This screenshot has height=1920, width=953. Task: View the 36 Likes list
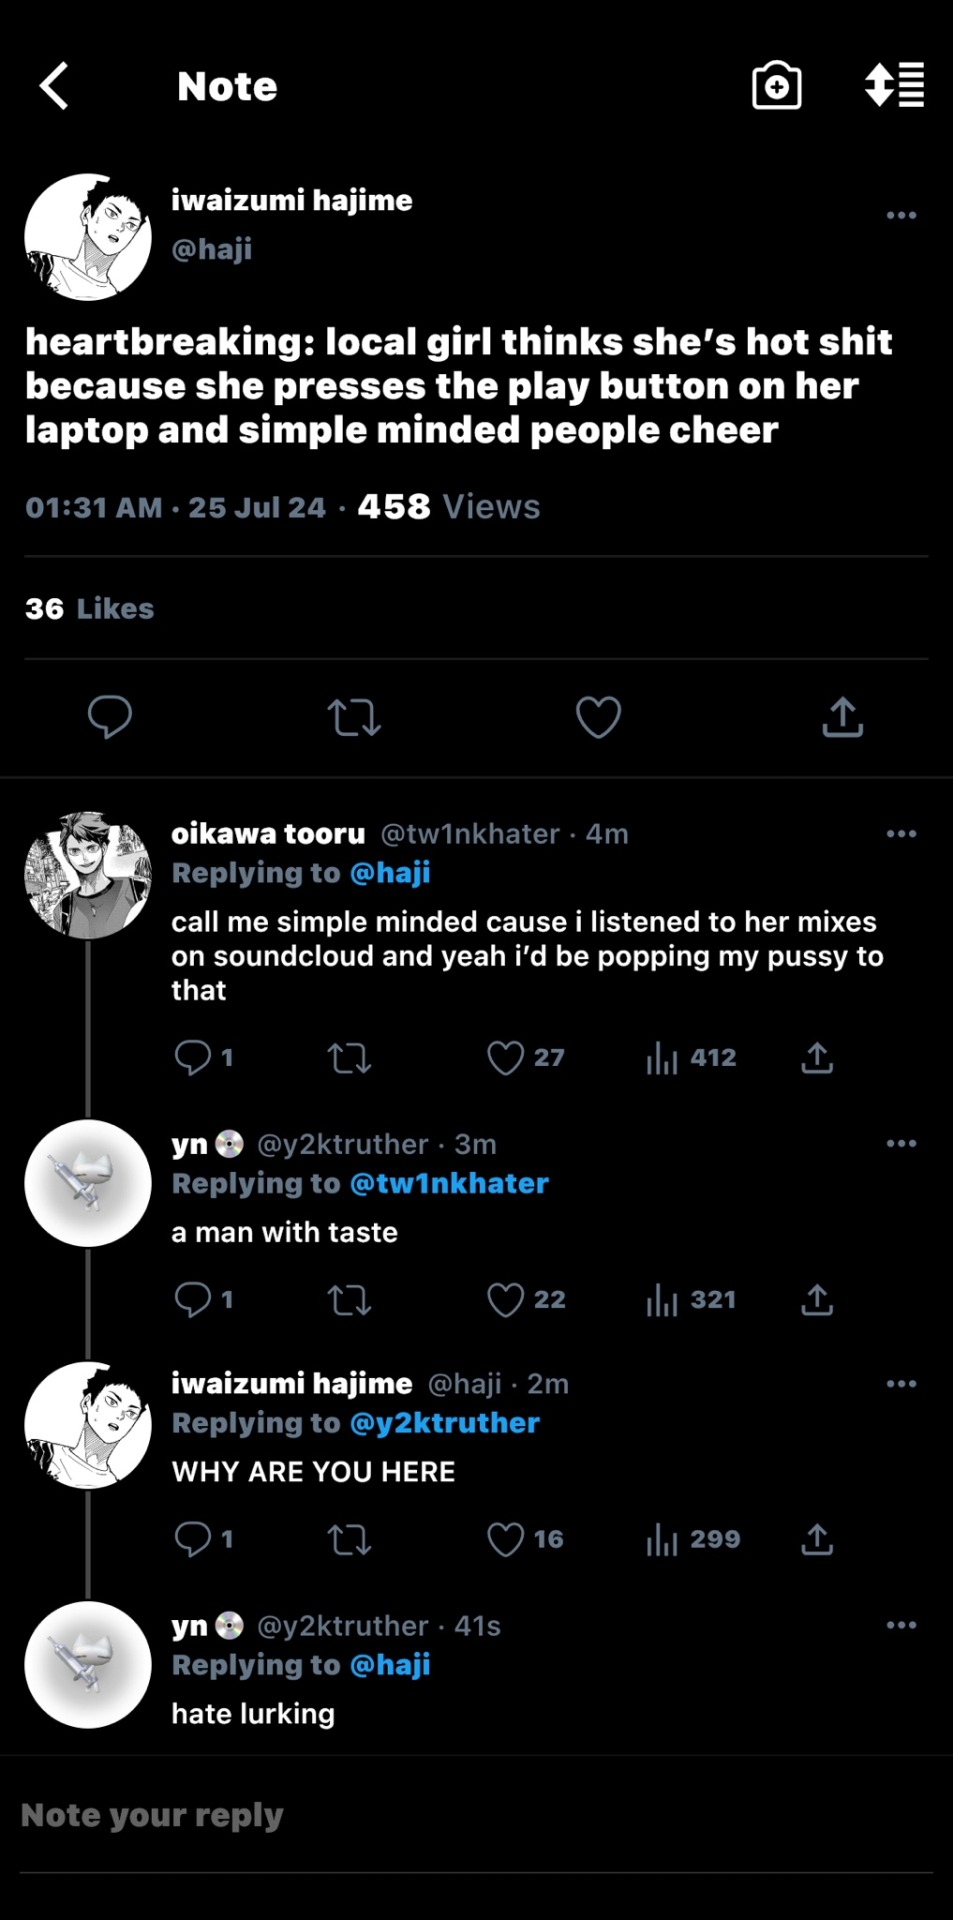(90, 609)
